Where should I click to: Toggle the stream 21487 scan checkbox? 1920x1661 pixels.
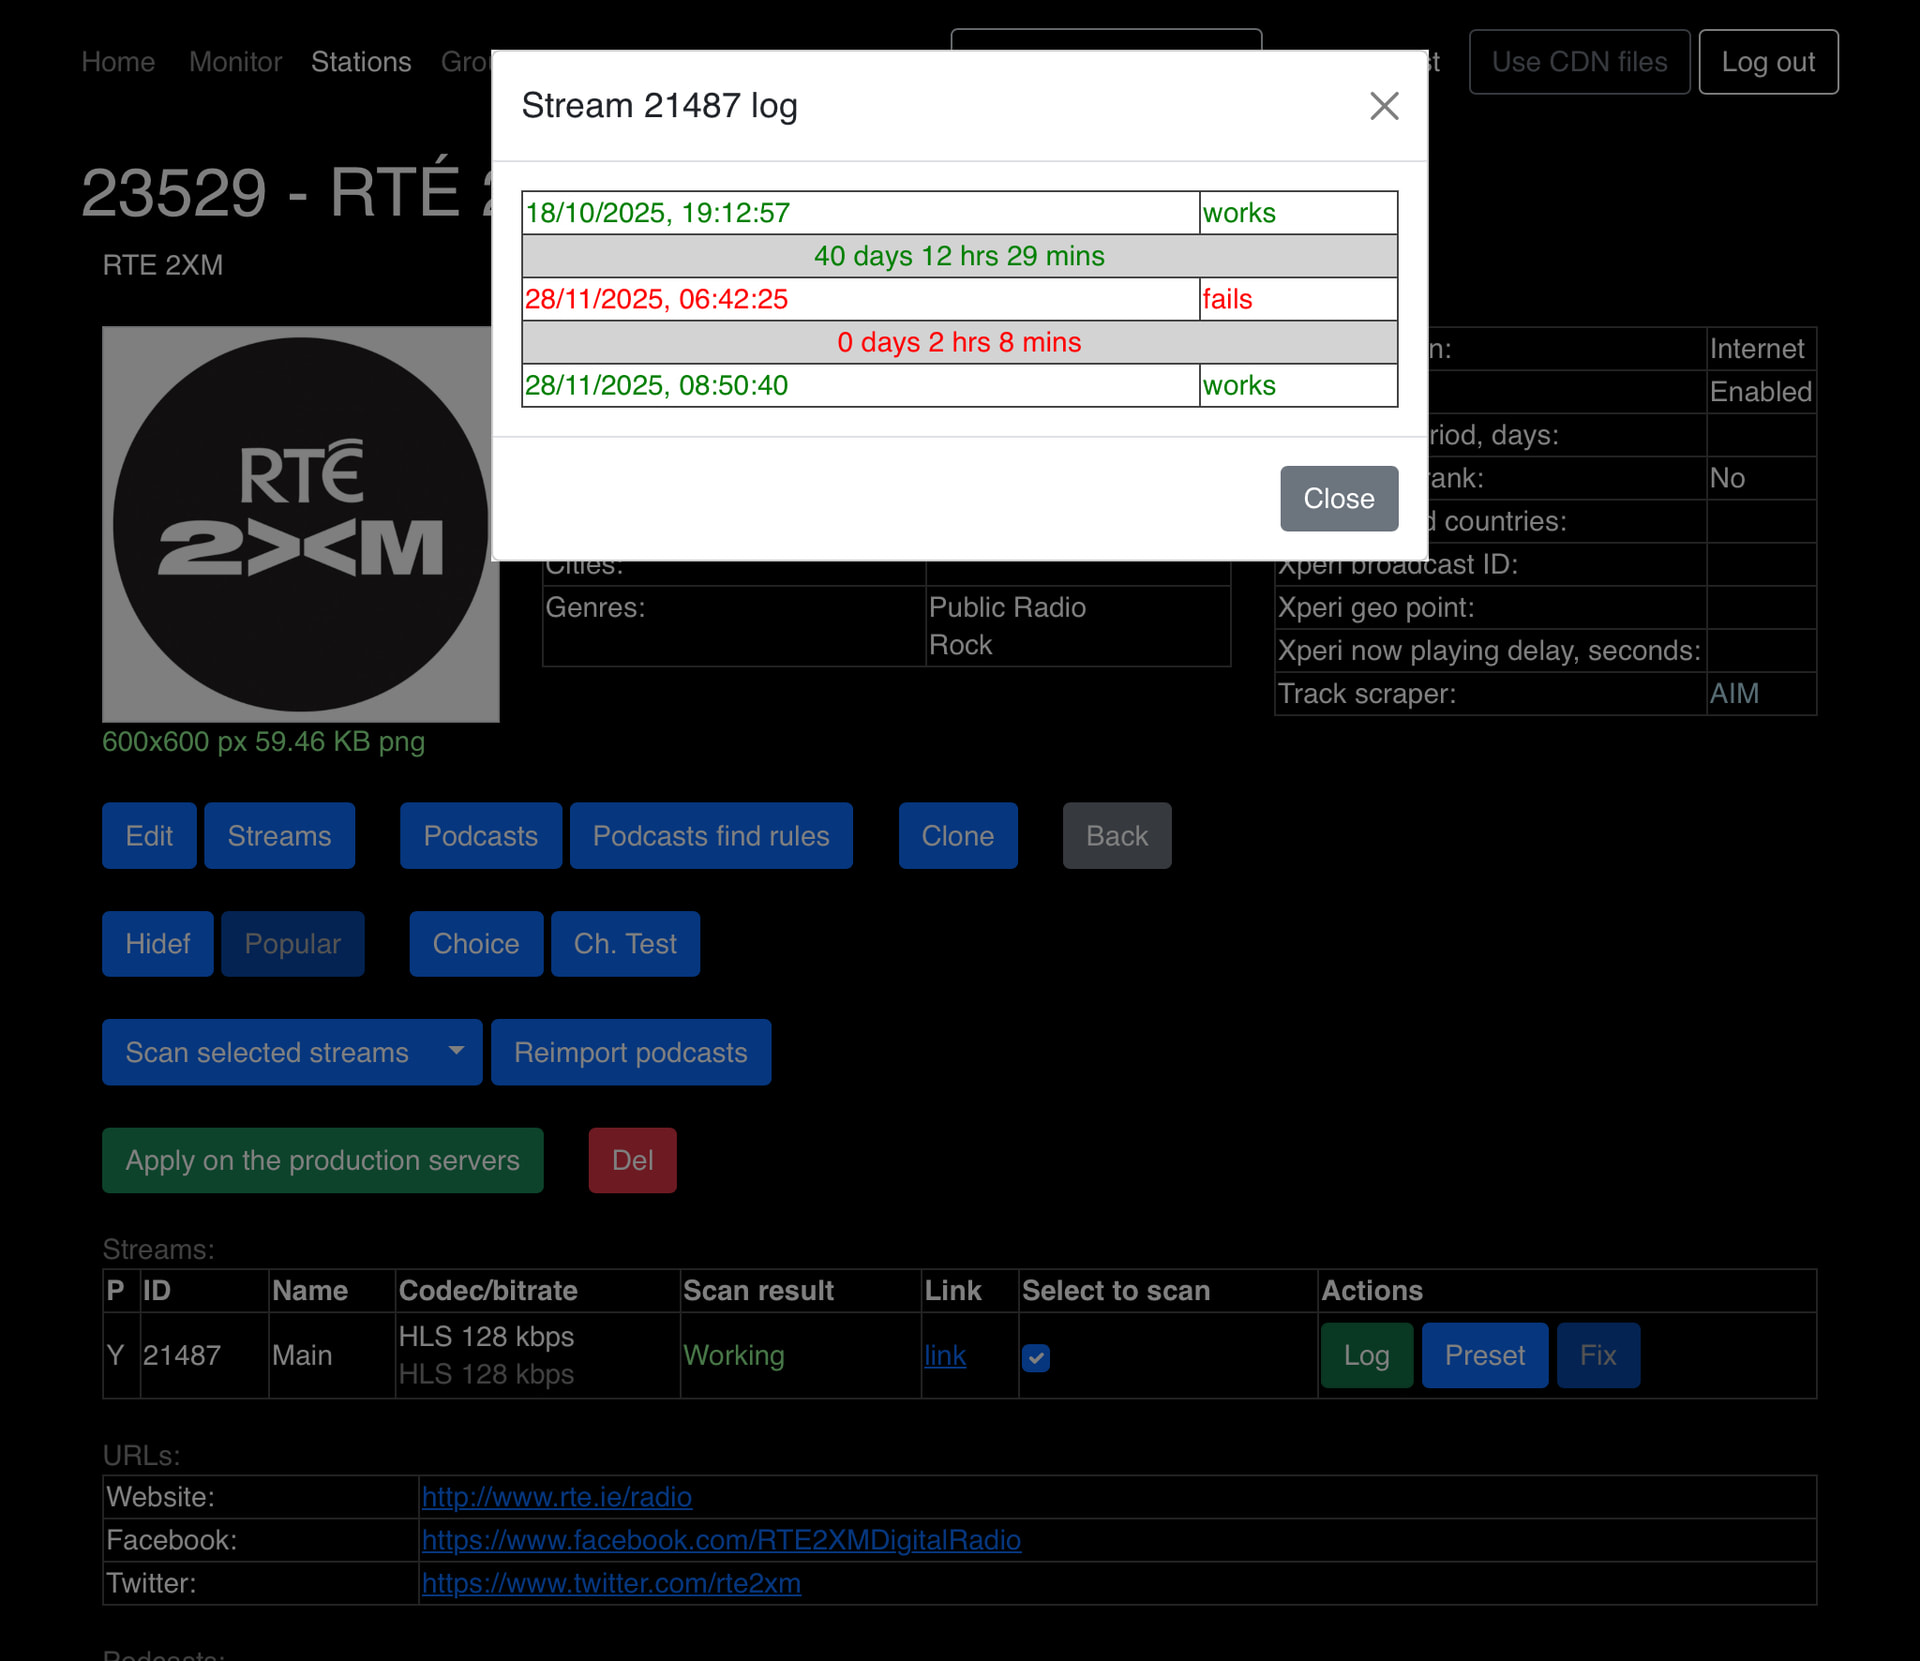tap(1036, 1357)
